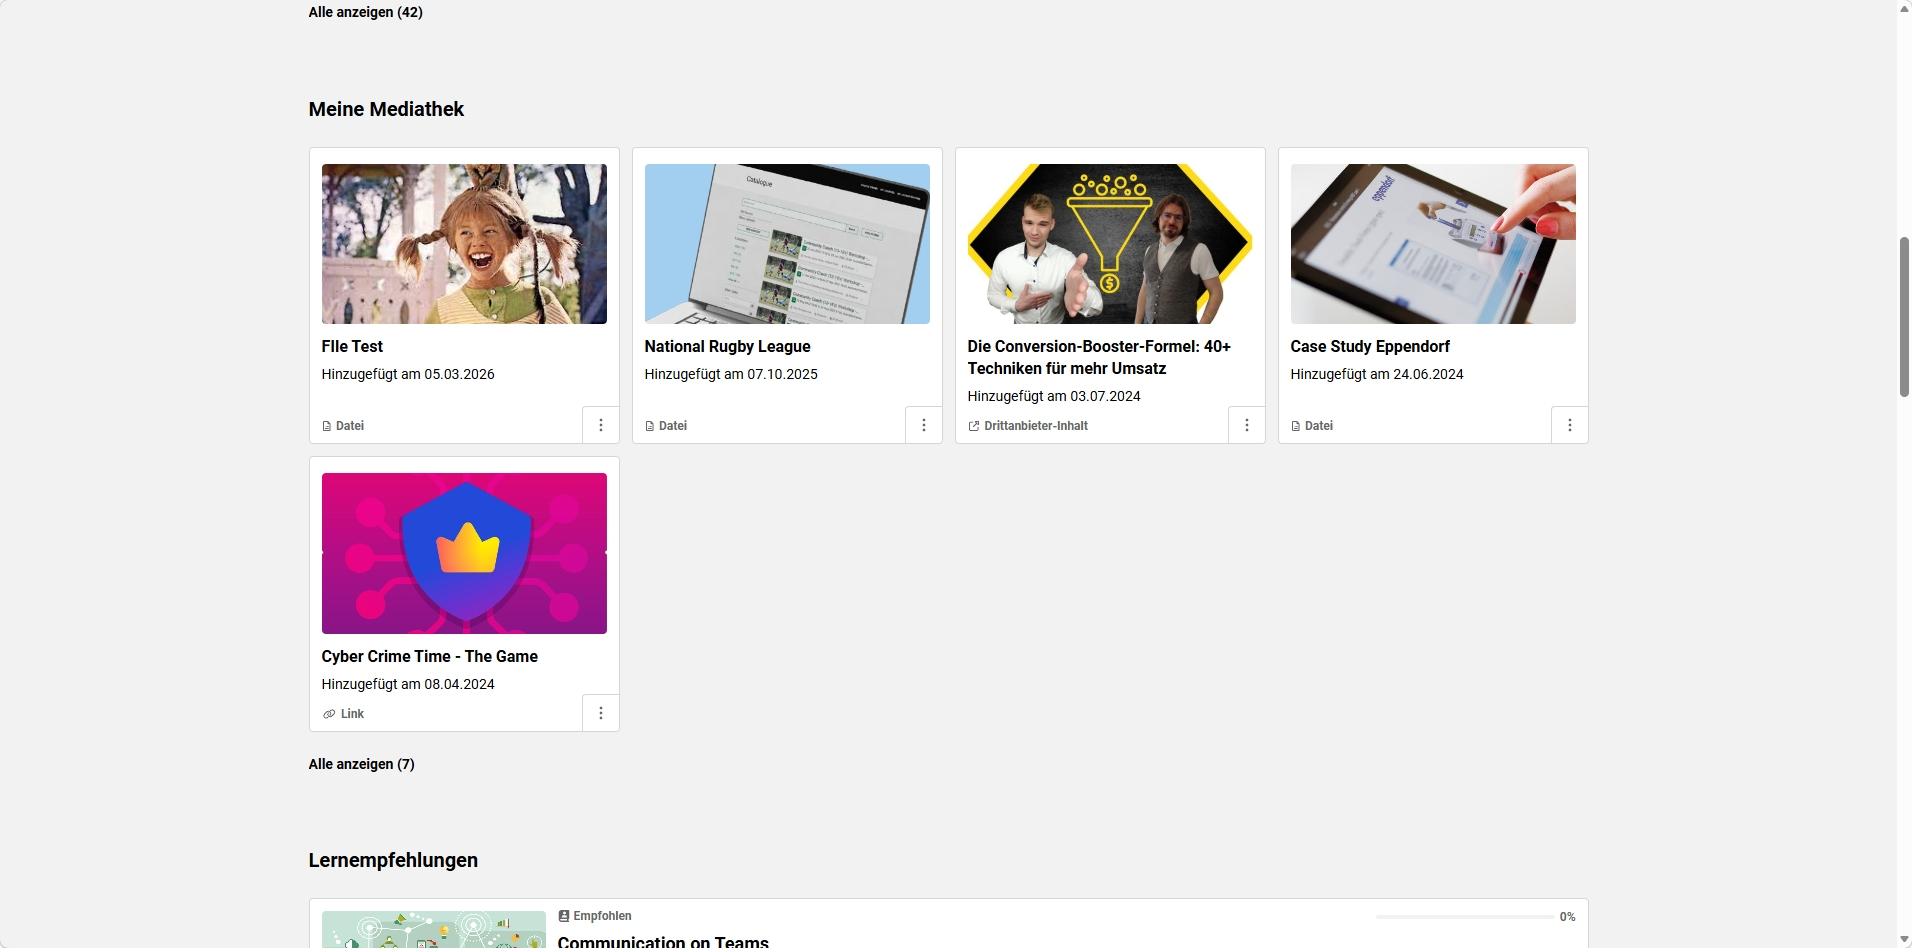
Task: Open options menu for FIle Test card
Action: [601, 425]
